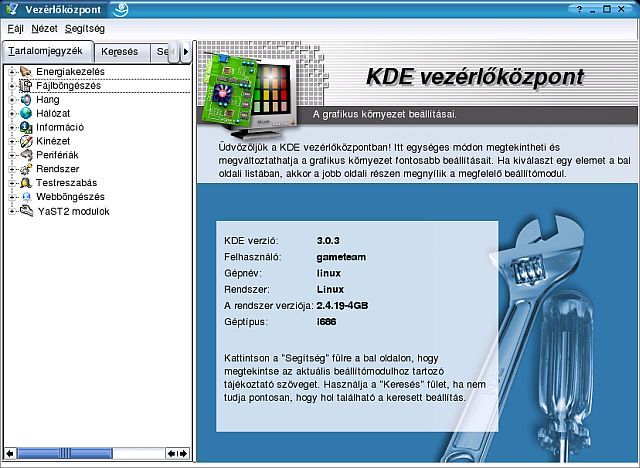Viewport: 640px width, 468px height.
Task: Click the KDE vezérlőközpont heading
Action: (x=475, y=77)
